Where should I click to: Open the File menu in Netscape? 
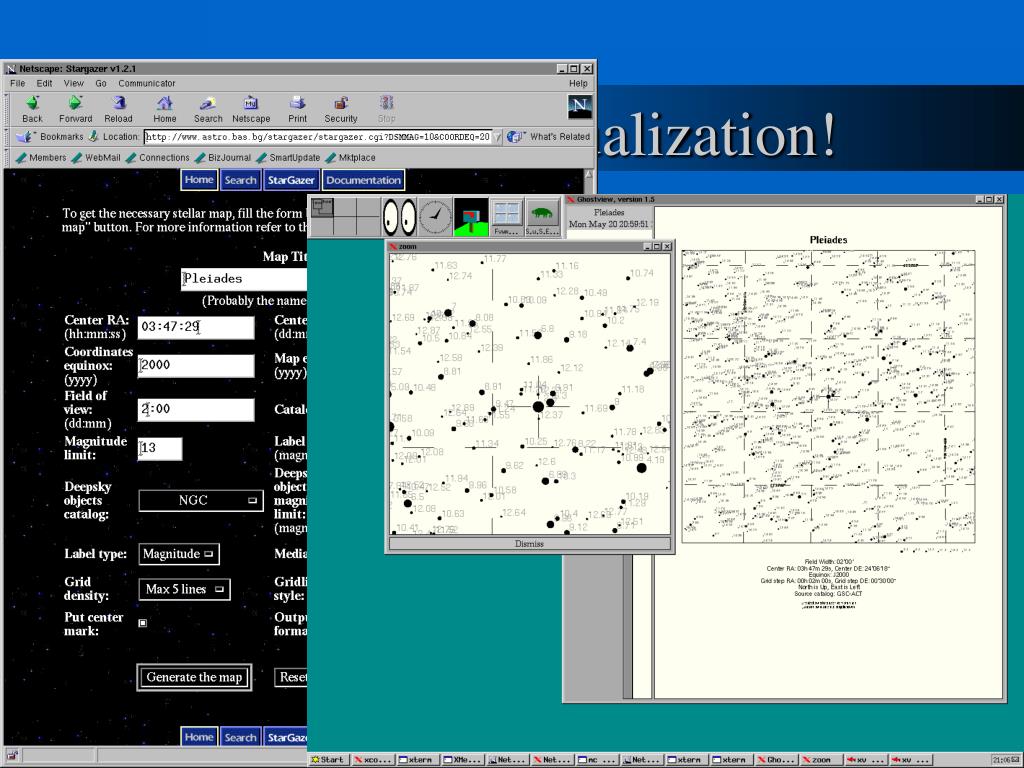(18, 83)
